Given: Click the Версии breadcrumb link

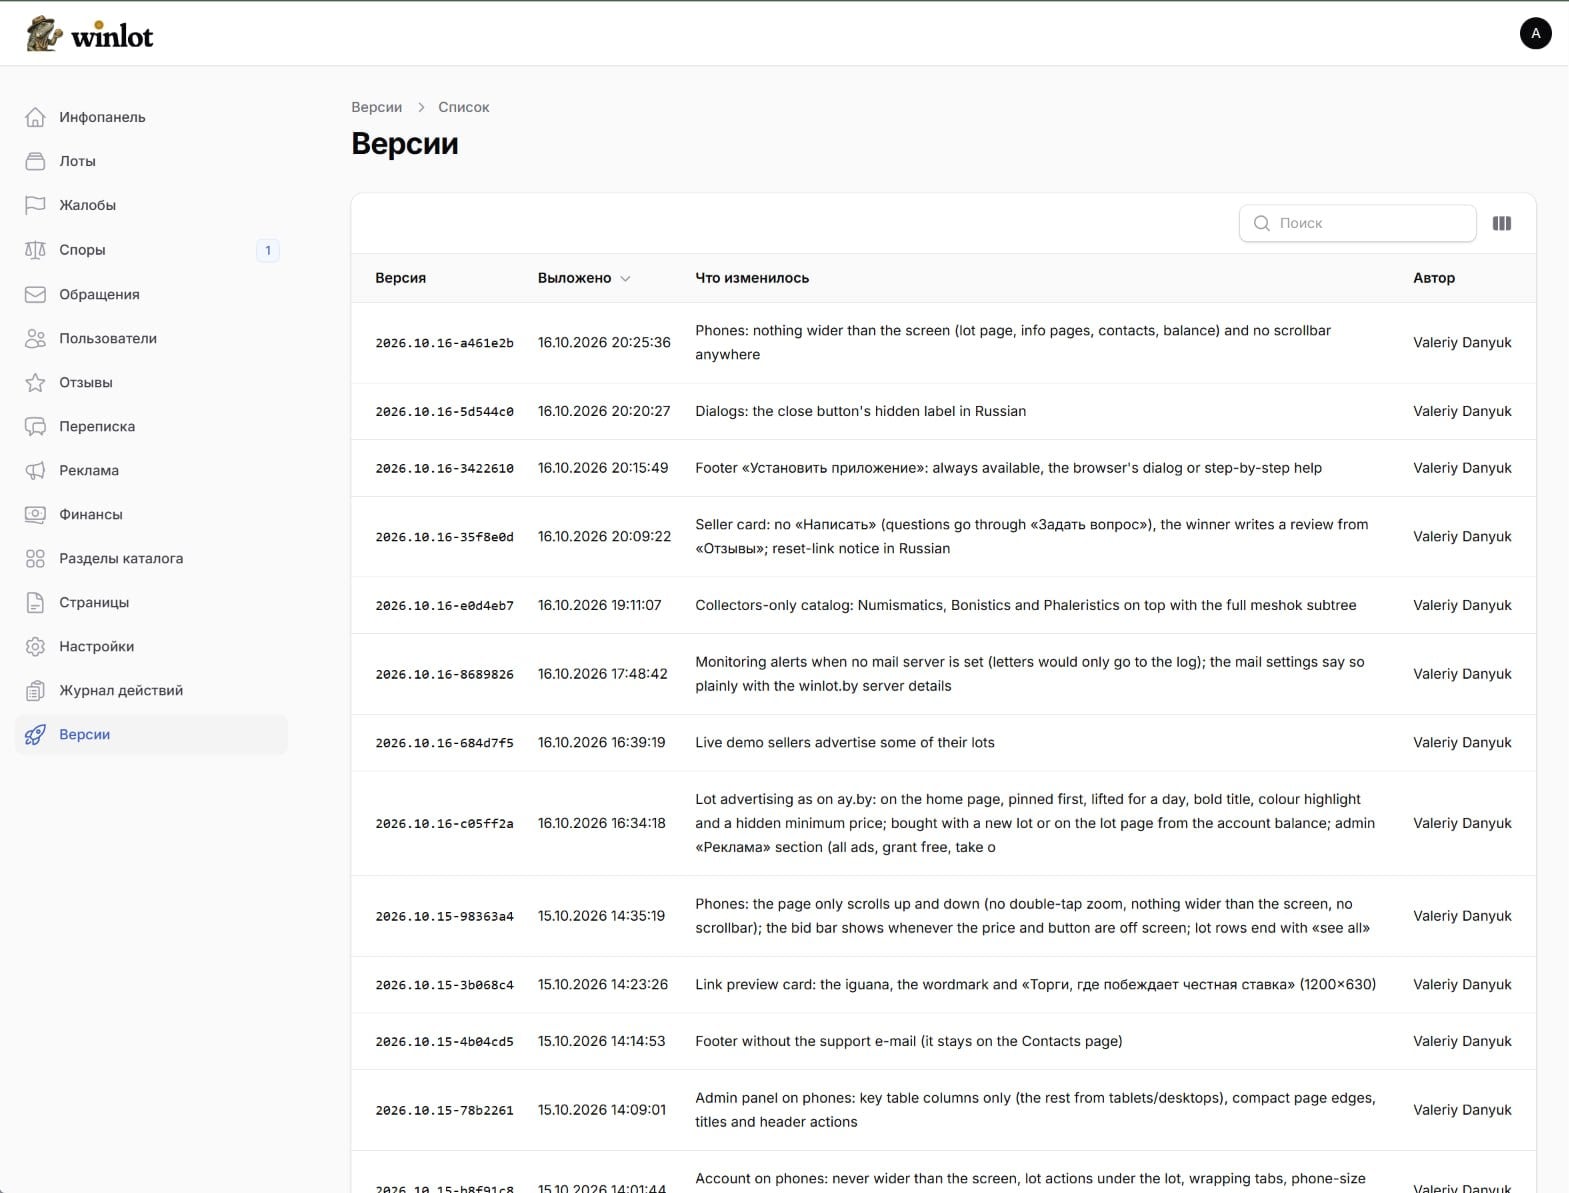Looking at the screenshot, I should coord(376,107).
